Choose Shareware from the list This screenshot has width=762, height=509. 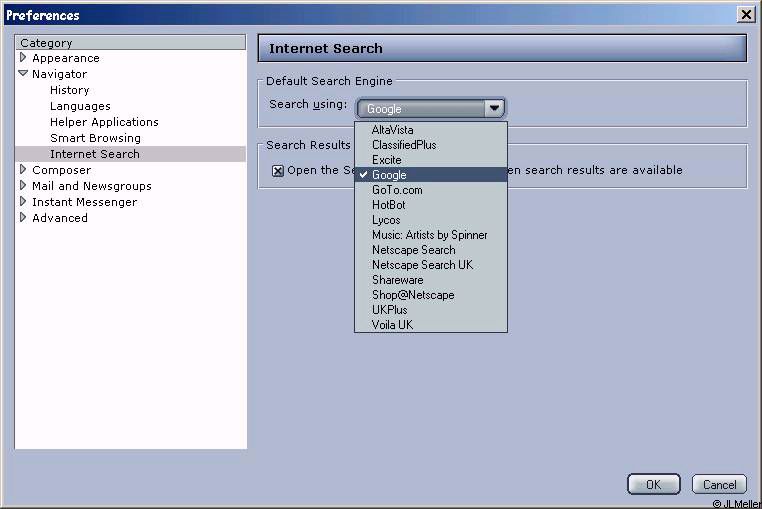[x=431, y=280]
